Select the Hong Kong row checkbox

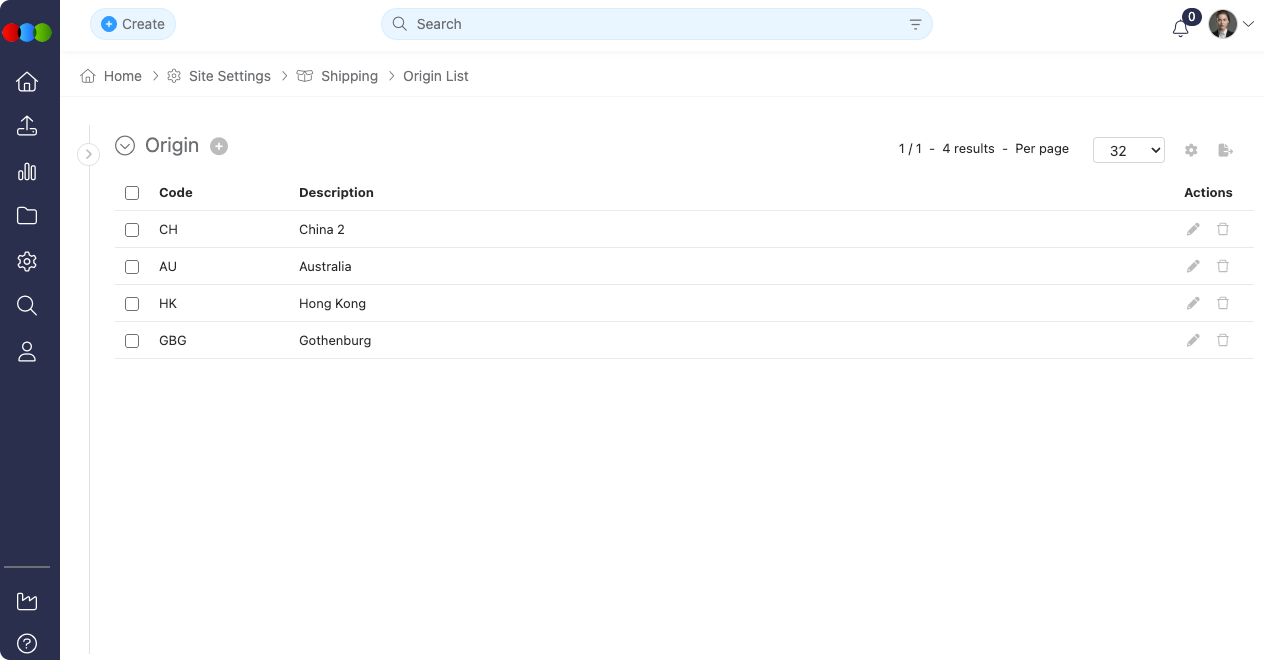(x=132, y=304)
